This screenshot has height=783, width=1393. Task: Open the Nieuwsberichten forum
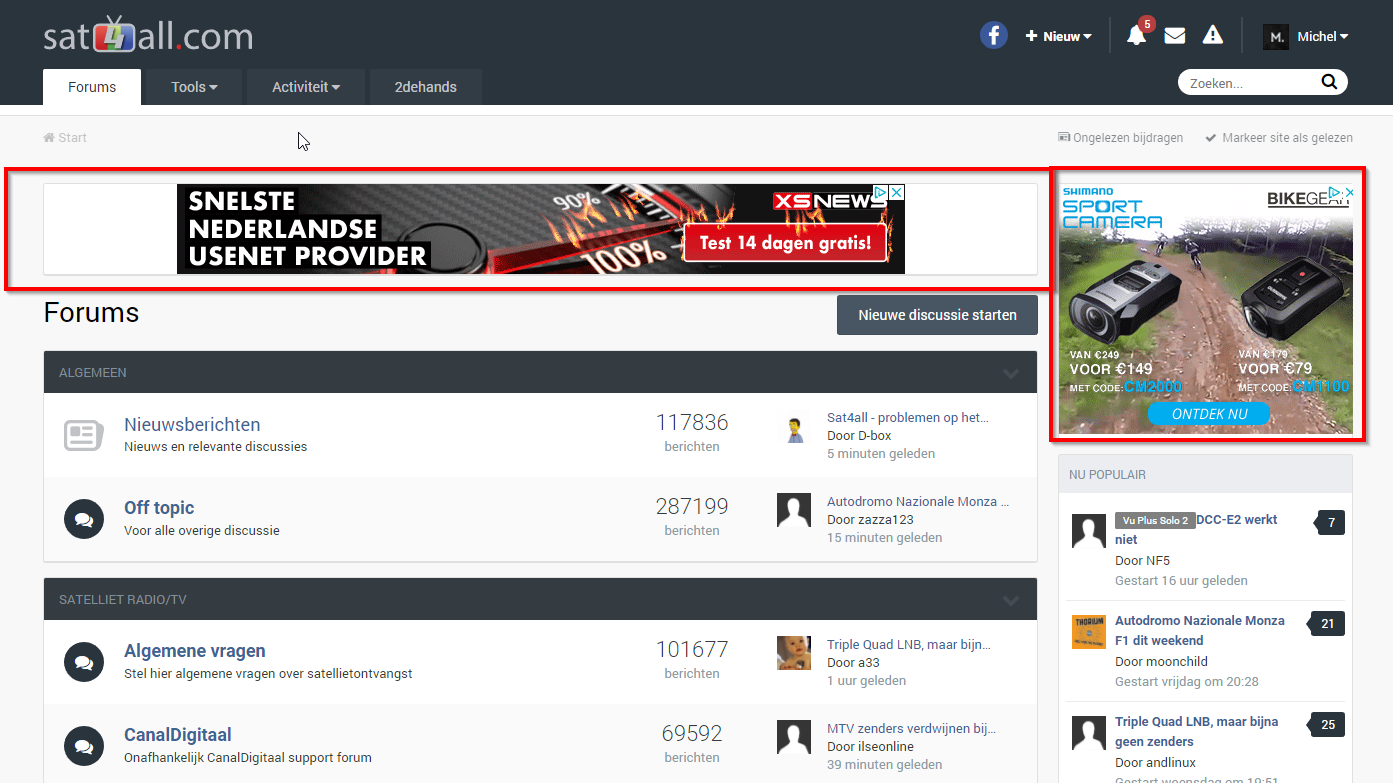(x=192, y=424)
